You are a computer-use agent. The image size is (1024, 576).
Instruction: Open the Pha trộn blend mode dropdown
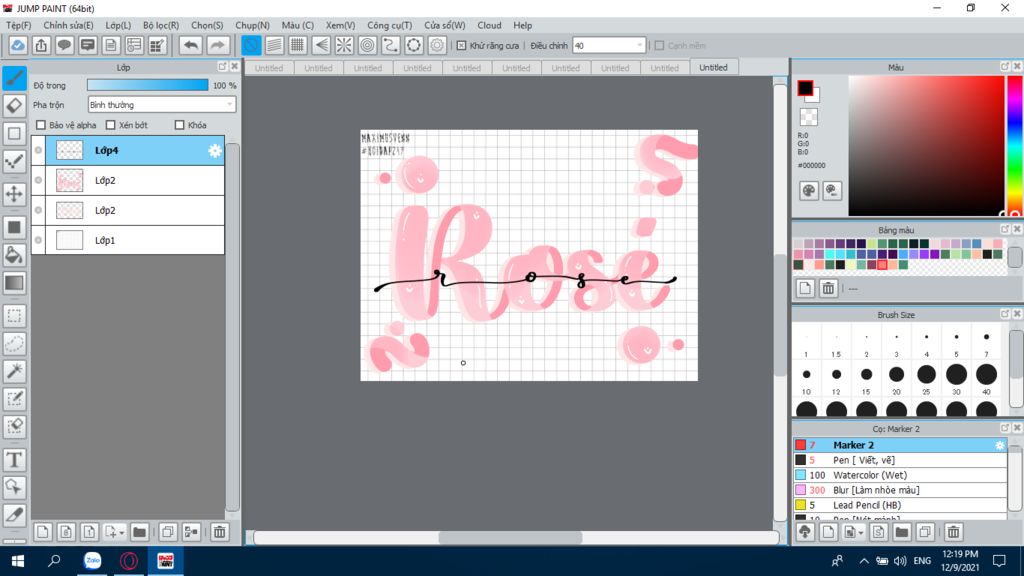click(x=161, y=104)
